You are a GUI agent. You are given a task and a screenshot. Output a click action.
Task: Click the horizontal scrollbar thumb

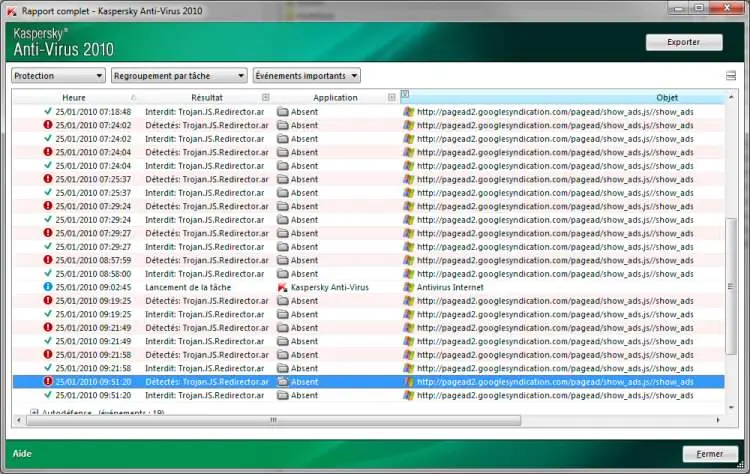[274, 420]
